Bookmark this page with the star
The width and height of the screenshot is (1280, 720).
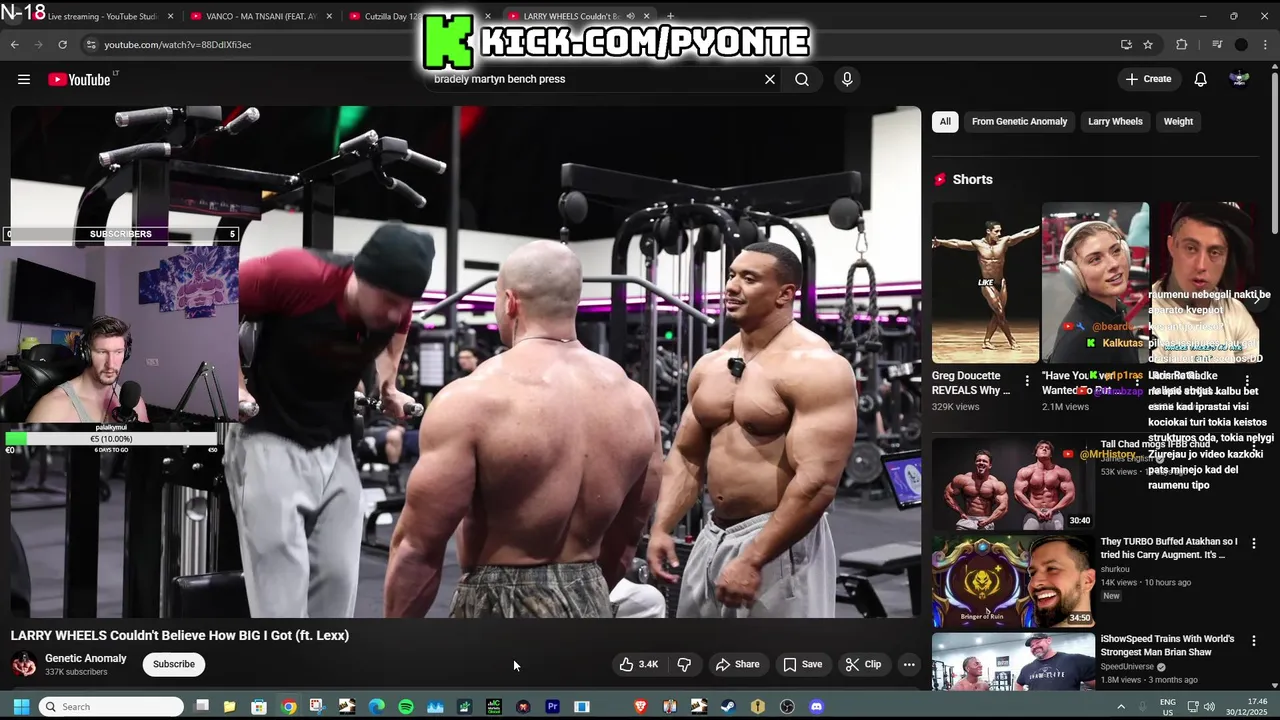point(1148,44)
